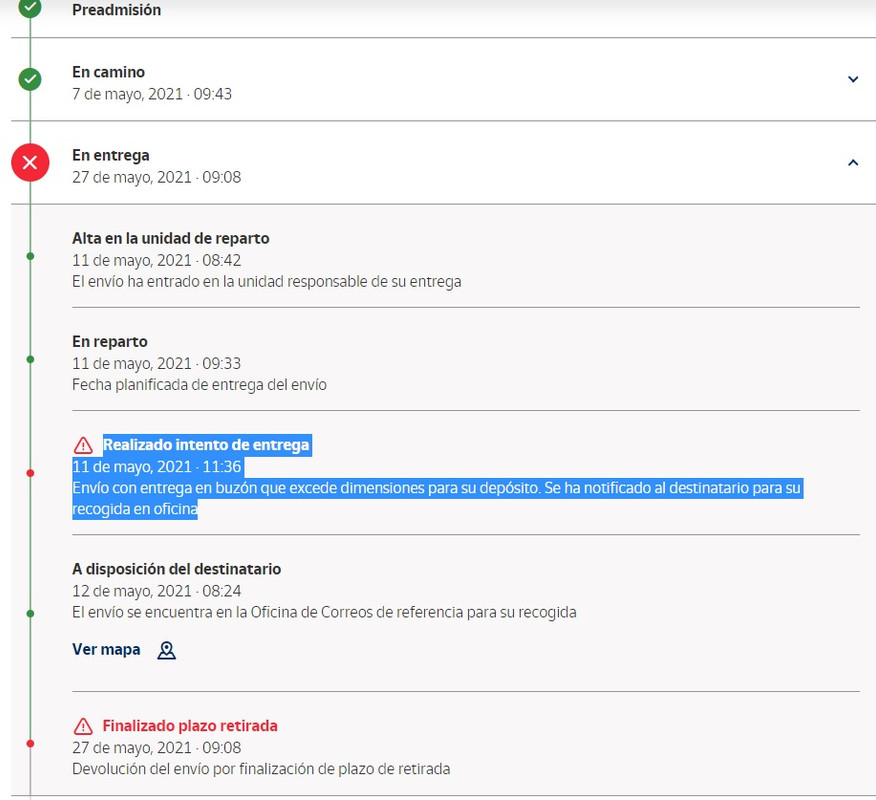
Task: Click warning triangle beside Finalizado plazo retirada
Action: point(83,726)
